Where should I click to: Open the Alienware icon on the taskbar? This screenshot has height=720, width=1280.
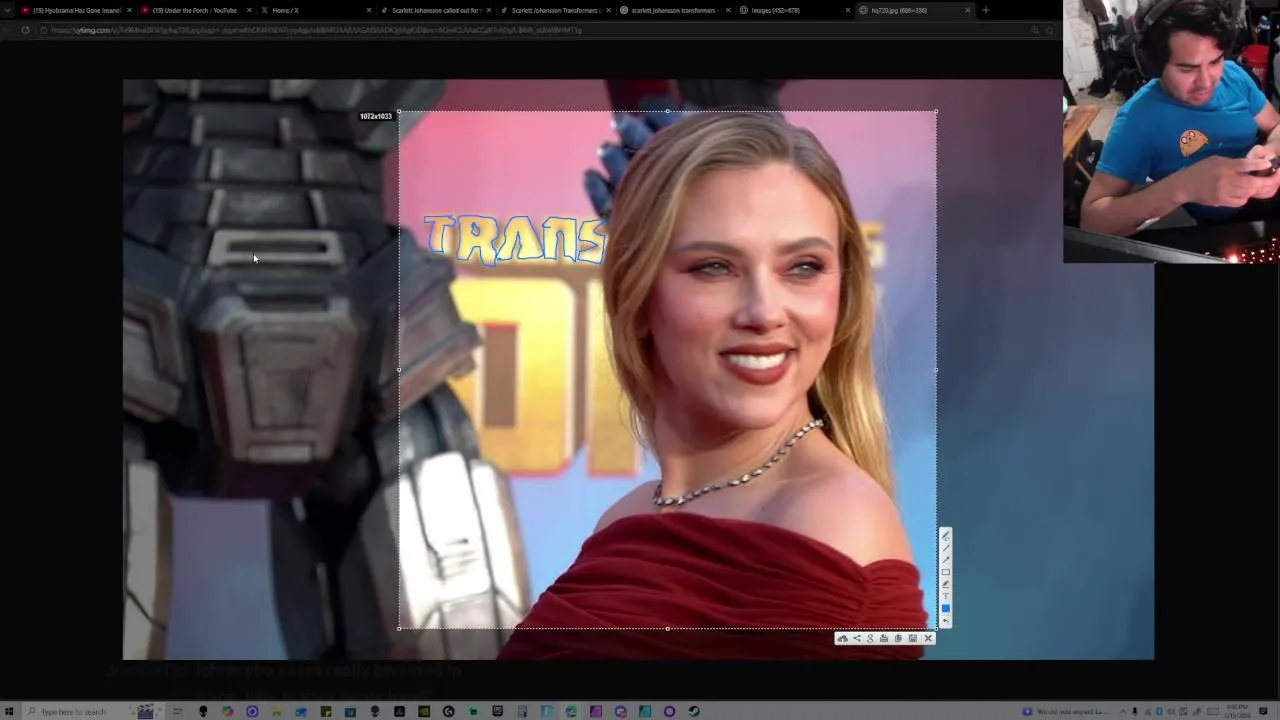(x=203, y=711)
